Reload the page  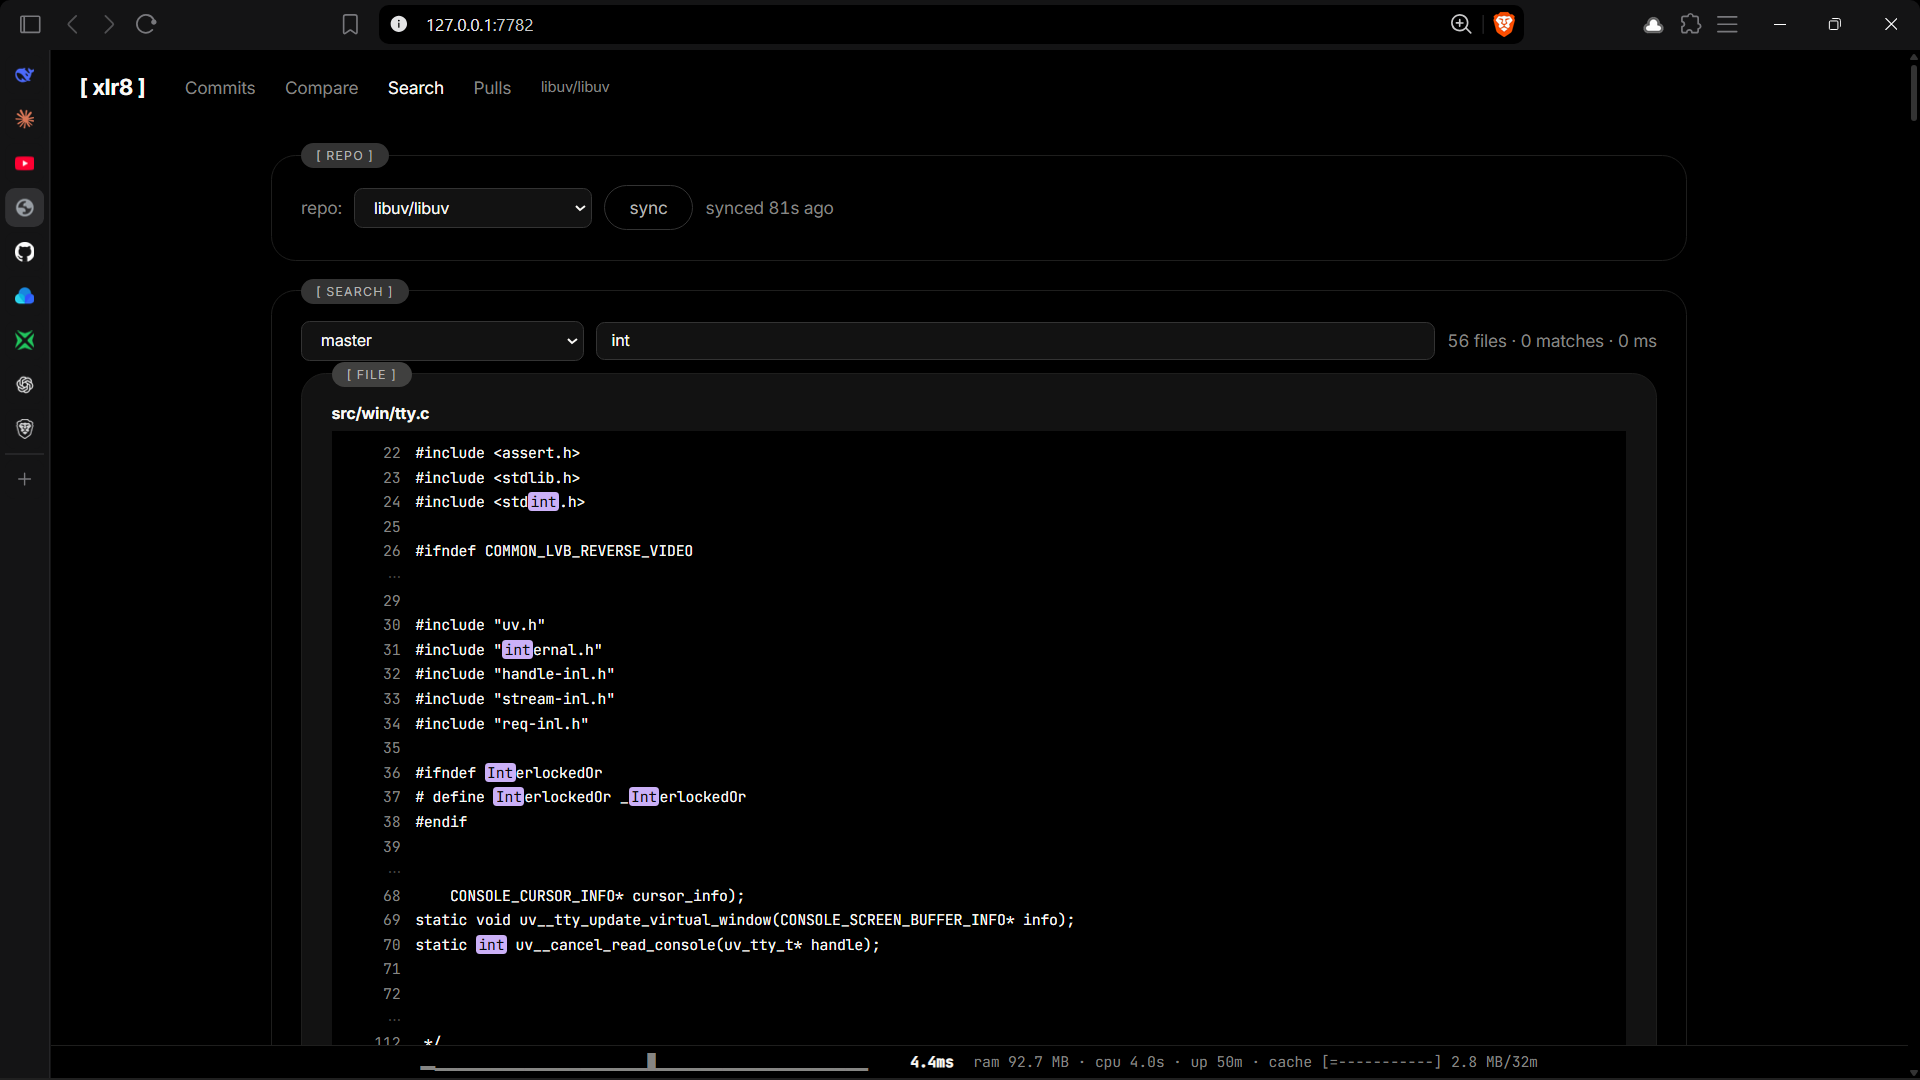[146, 24]
